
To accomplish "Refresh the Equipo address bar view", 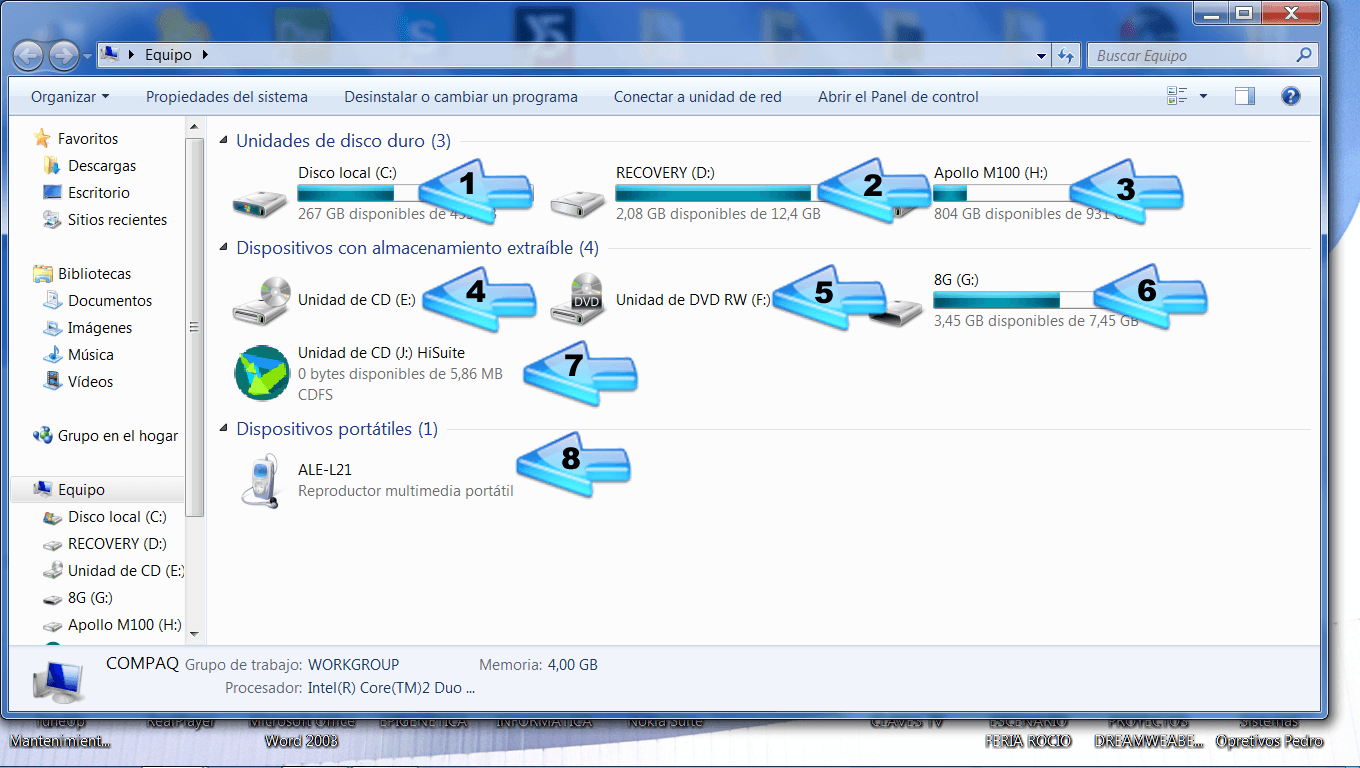I will [x=1066, y=55].
